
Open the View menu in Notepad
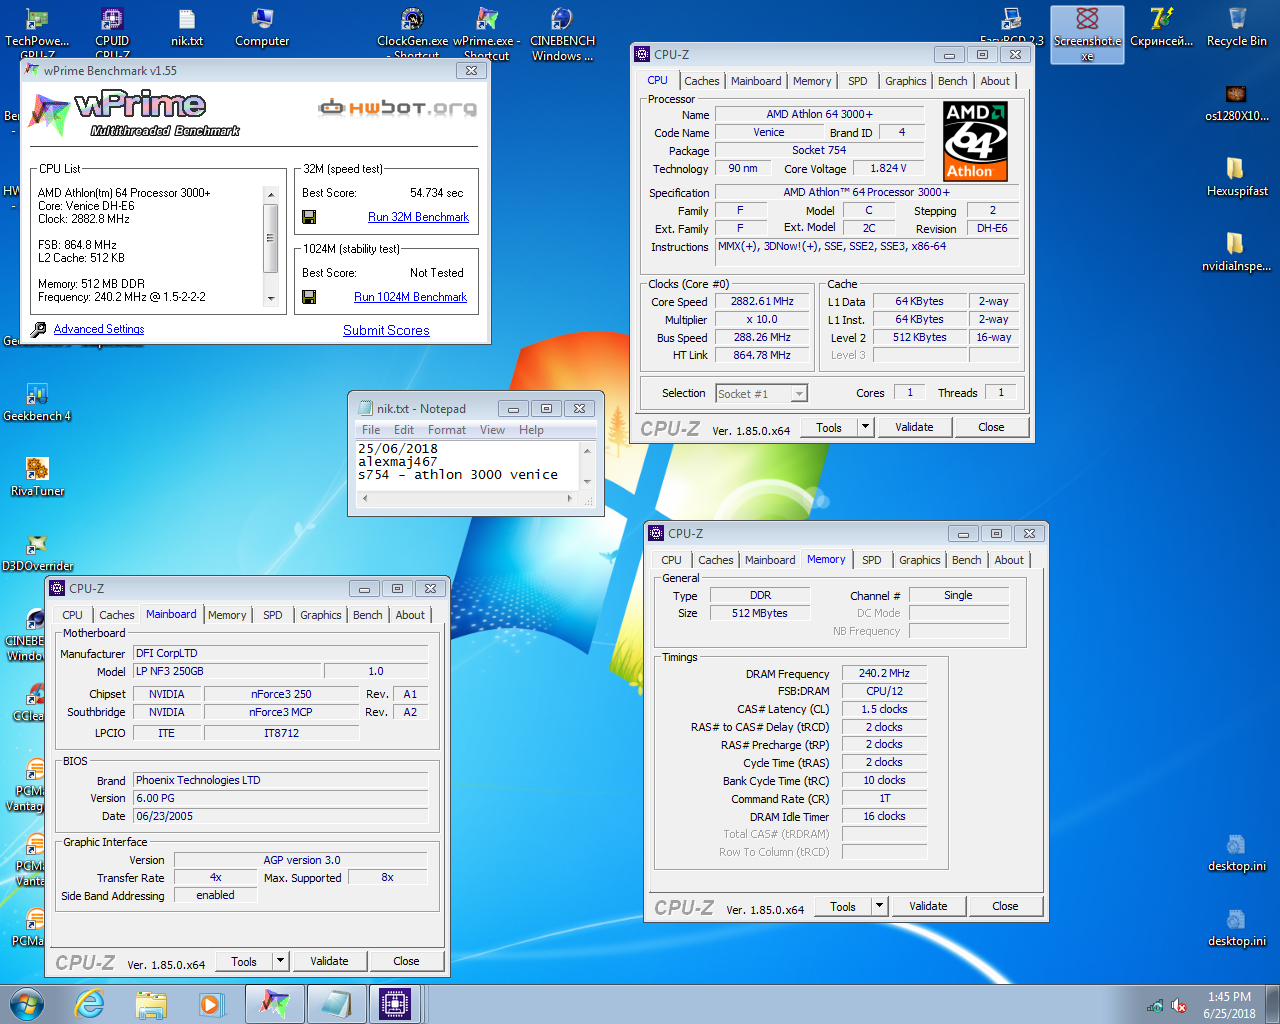pos(492,430)
